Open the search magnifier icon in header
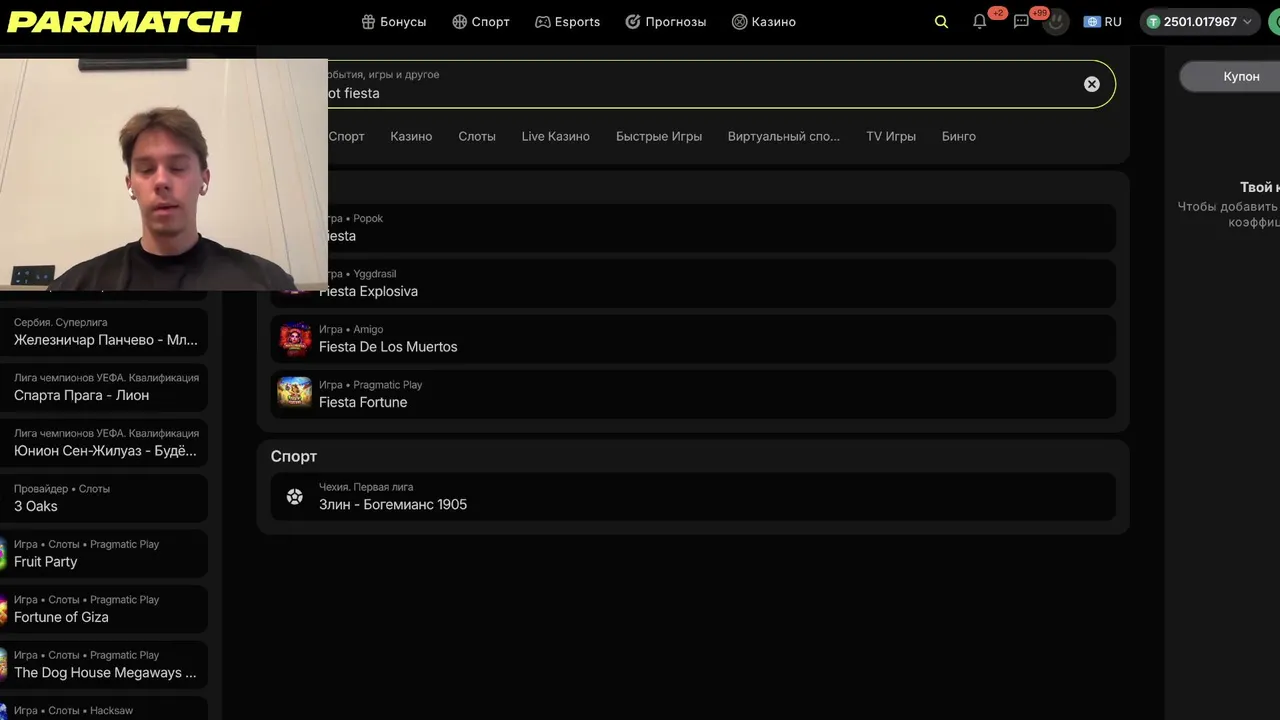The image size is (1280, 720). tap(941, 22)
